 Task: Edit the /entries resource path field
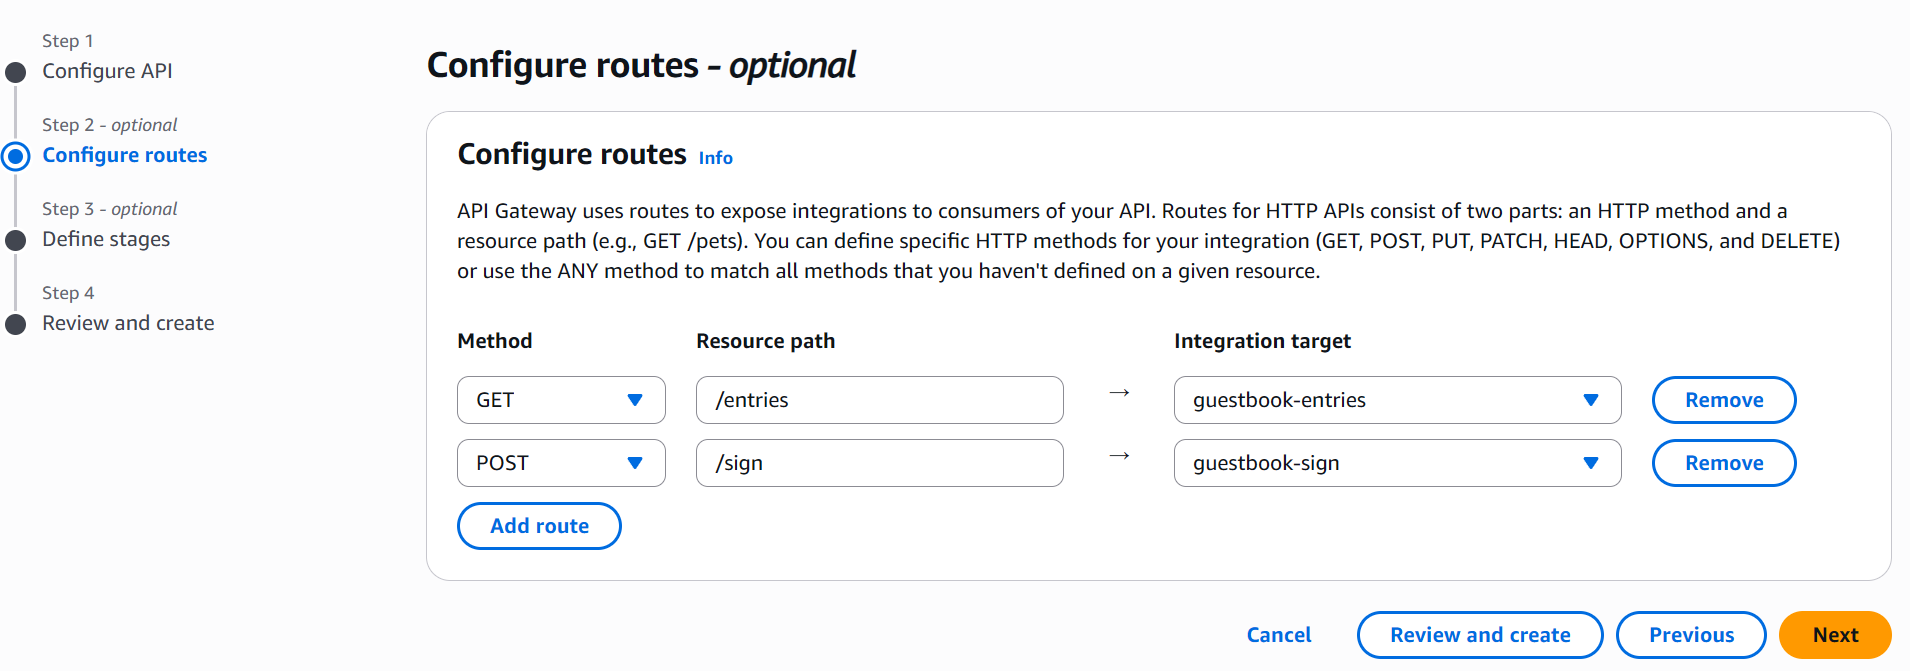tap(879, 400)
